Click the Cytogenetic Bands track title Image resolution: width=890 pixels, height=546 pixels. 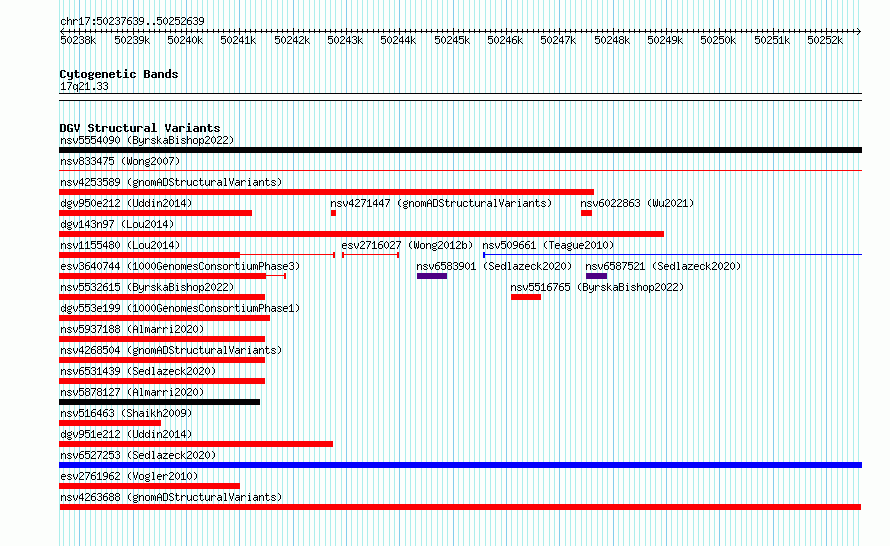[x=119, y=74]
